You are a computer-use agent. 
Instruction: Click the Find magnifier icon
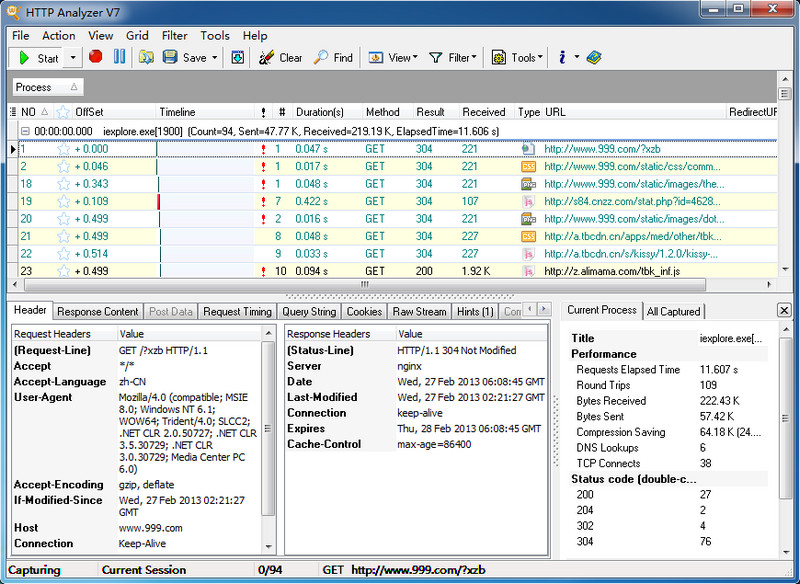tap(321, 57)
